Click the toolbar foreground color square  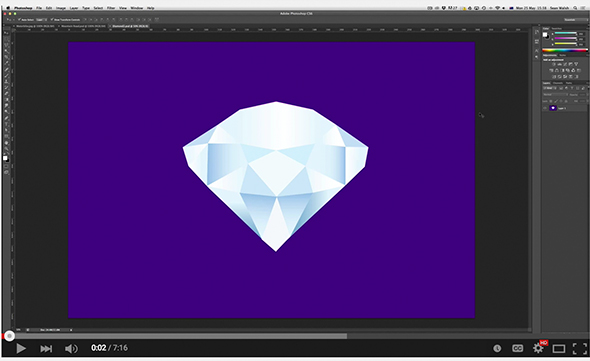[5, 158]
